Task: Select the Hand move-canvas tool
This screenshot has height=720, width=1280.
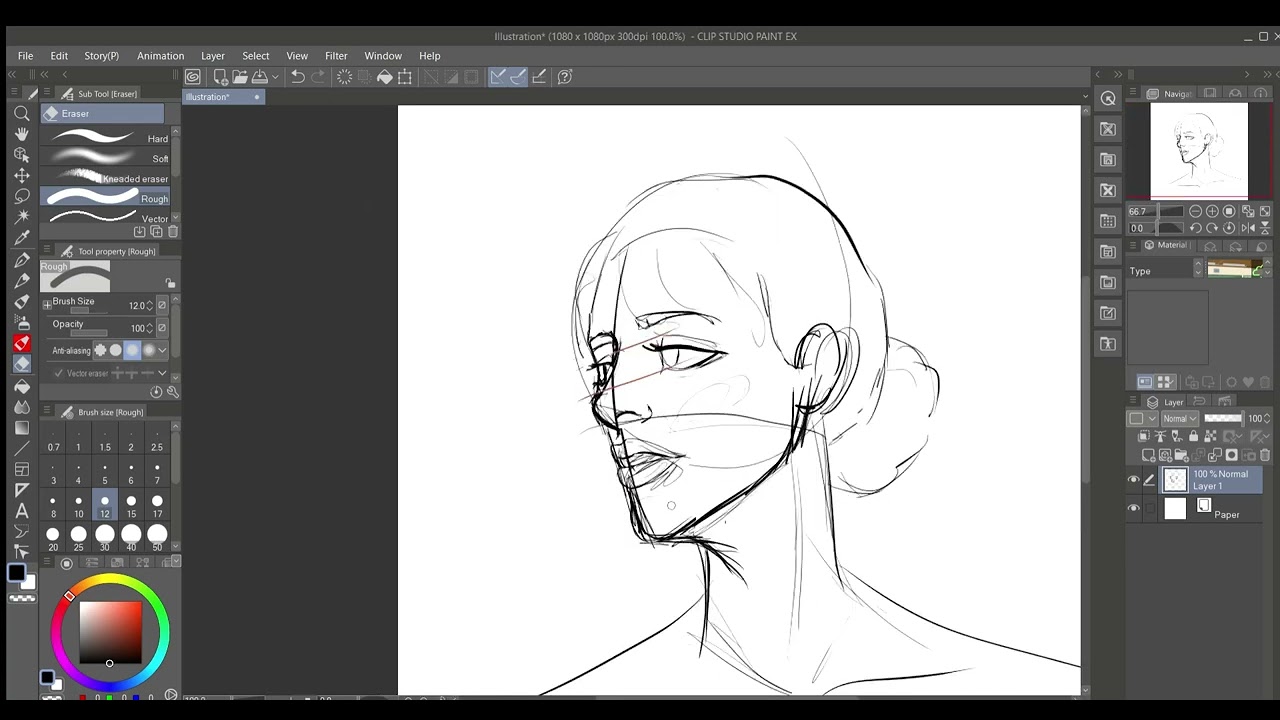Action: coord(22,133)
